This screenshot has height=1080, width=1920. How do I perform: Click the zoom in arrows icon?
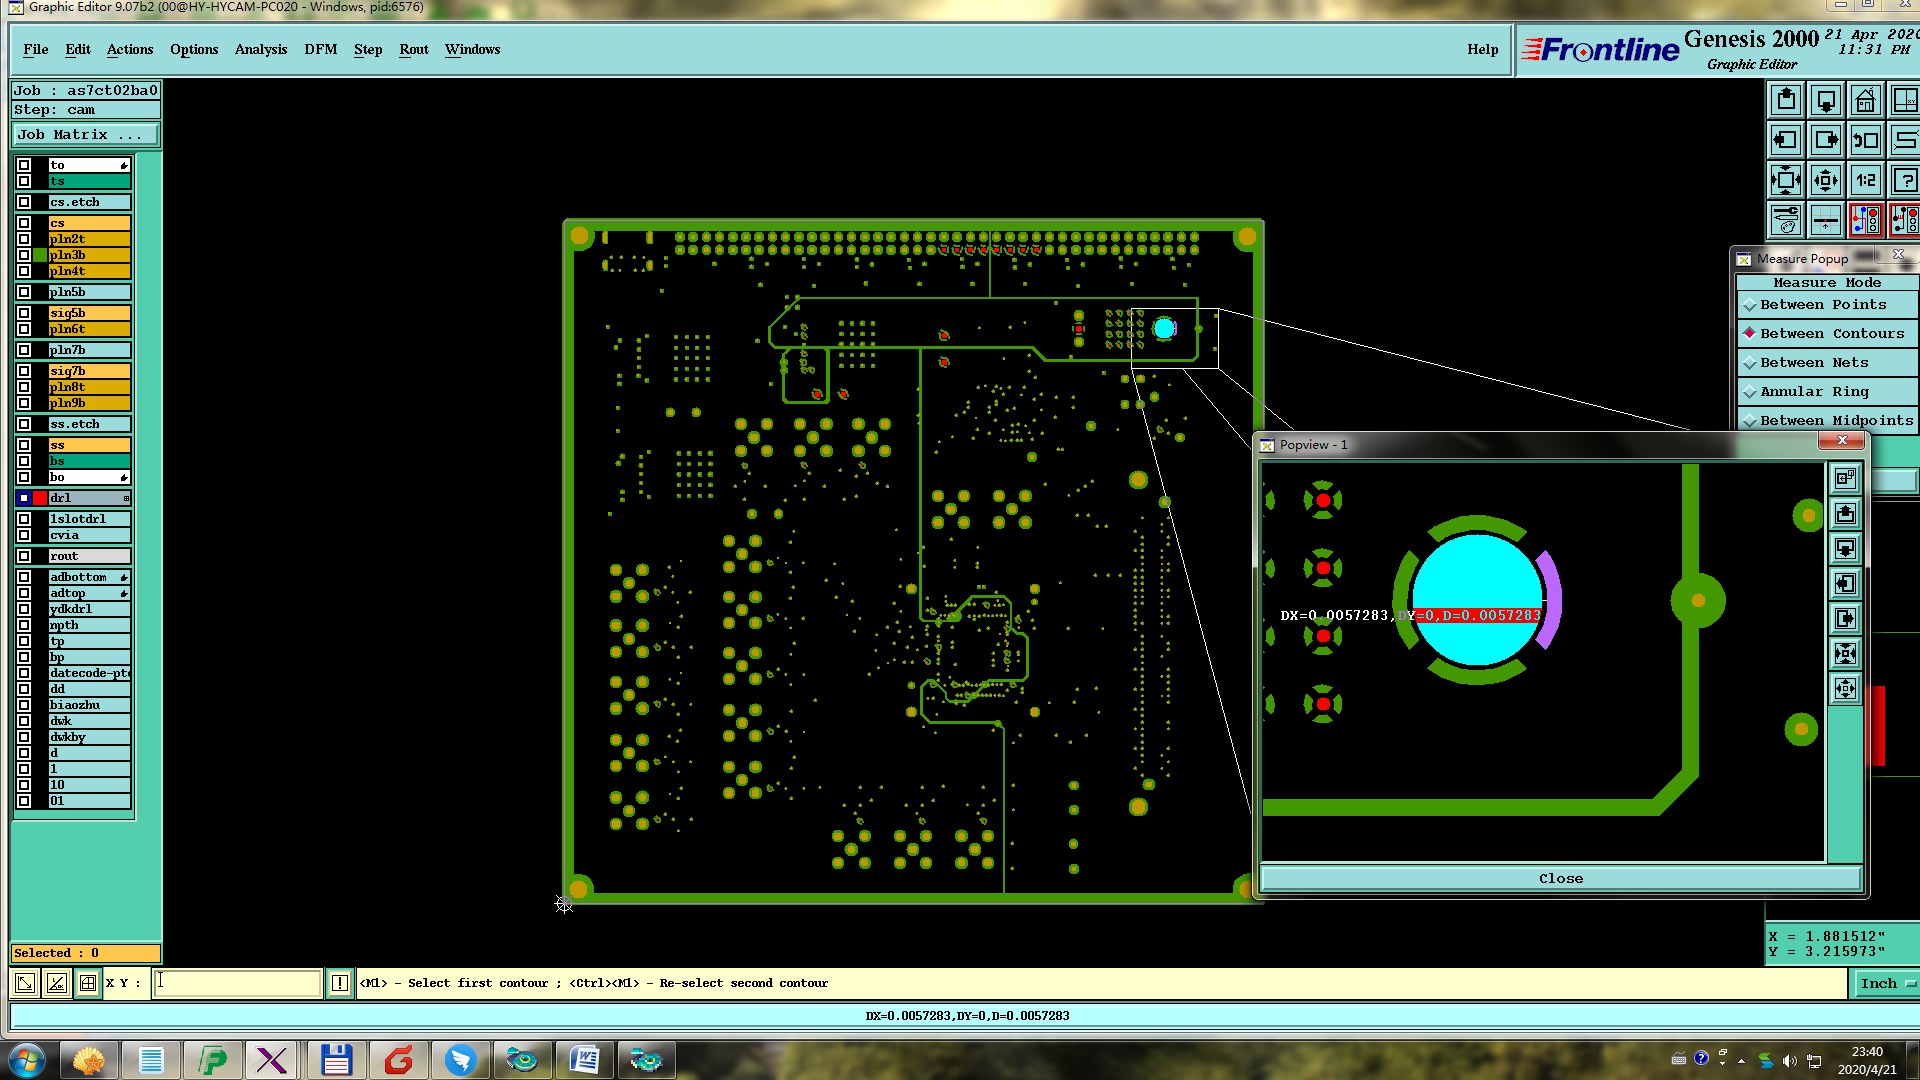[x=1786, y=181]
